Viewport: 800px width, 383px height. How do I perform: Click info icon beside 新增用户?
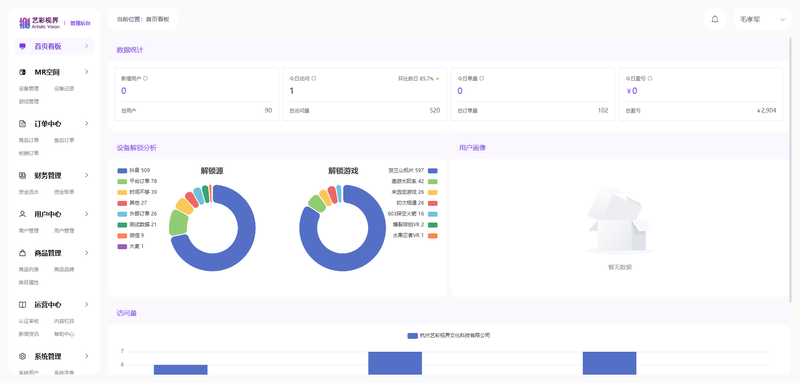point(145,79)
